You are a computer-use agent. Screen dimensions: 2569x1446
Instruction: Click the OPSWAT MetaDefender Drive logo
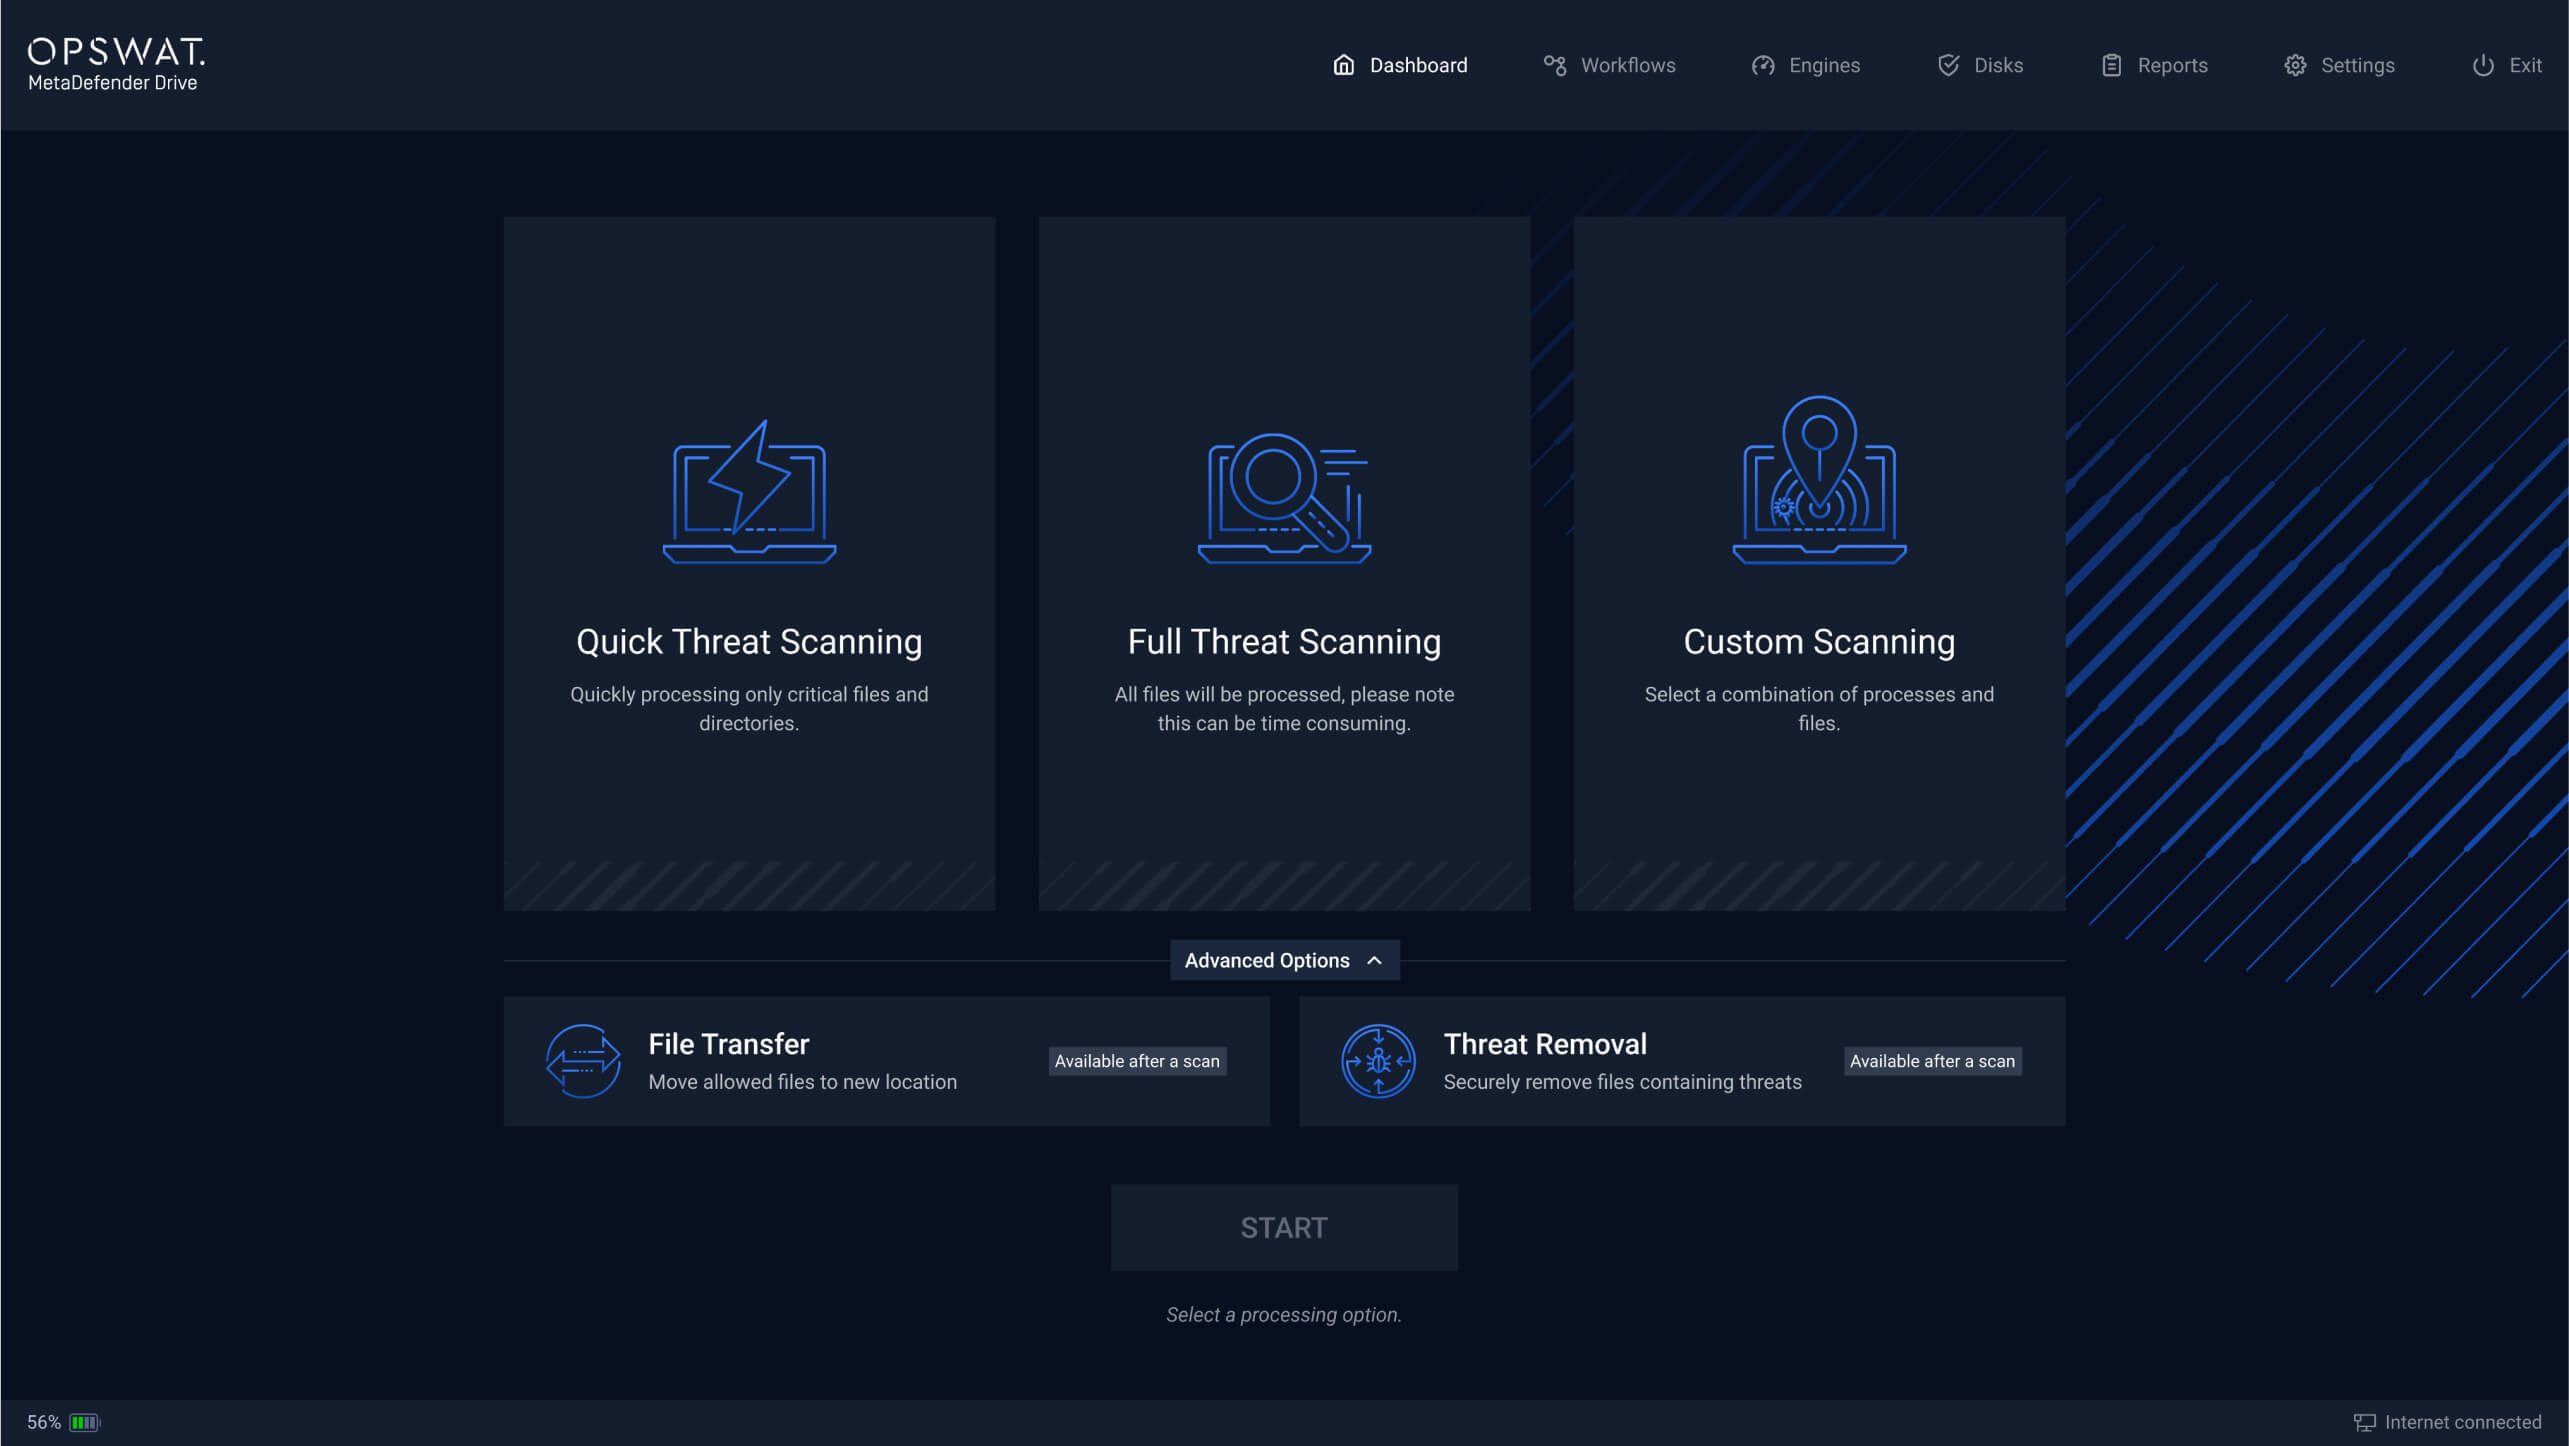point(115,62)
